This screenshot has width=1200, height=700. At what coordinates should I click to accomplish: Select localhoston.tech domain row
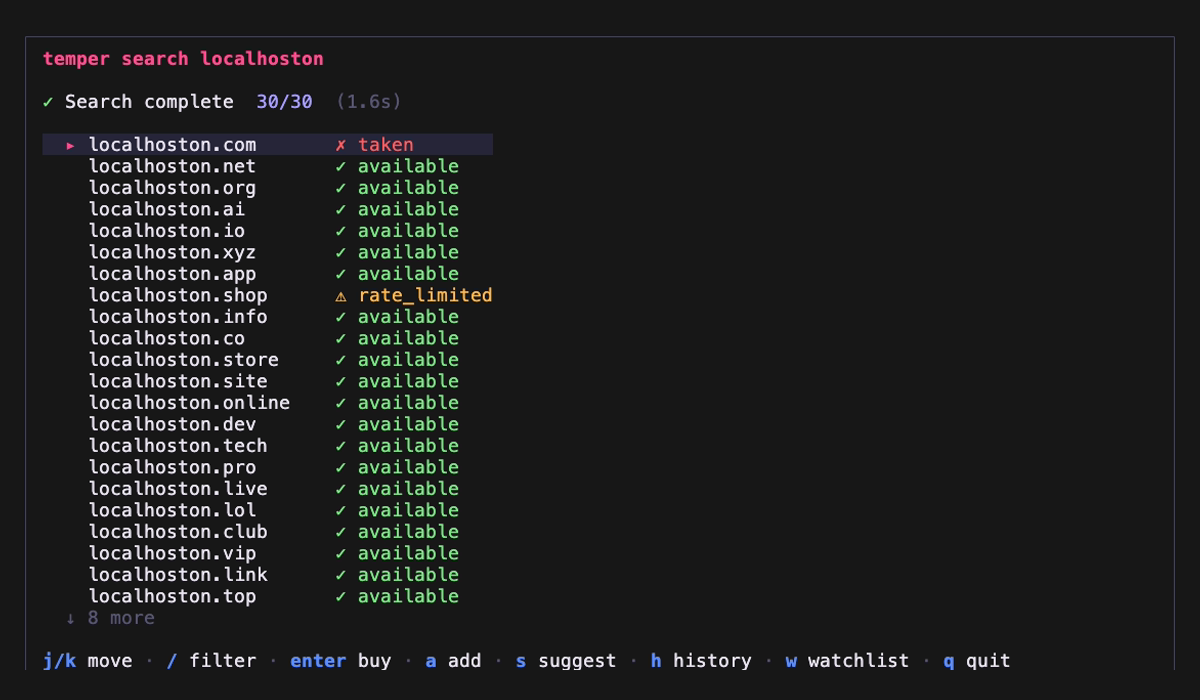267,446
